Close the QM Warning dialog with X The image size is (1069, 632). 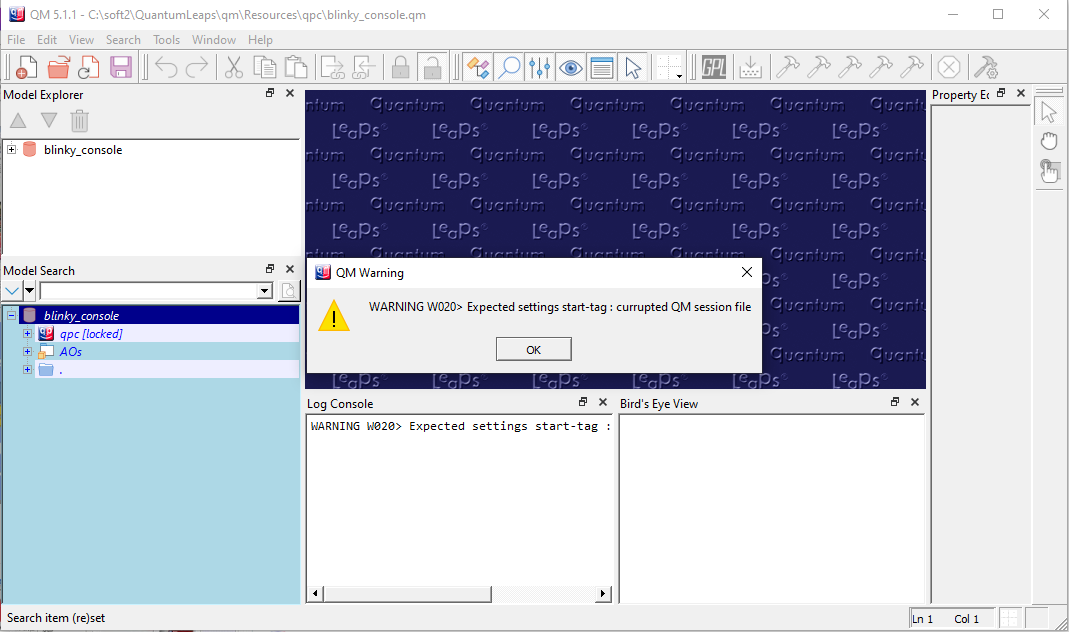point(746,272)
